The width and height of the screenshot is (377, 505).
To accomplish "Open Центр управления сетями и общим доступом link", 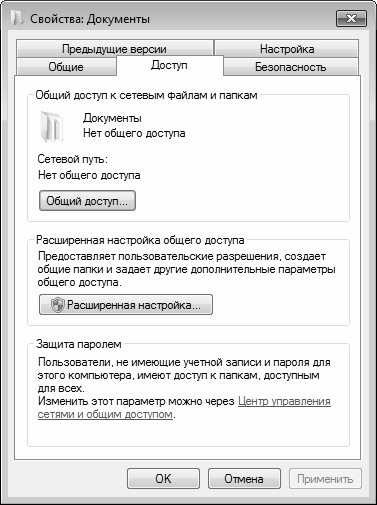I will click(184, 408).
